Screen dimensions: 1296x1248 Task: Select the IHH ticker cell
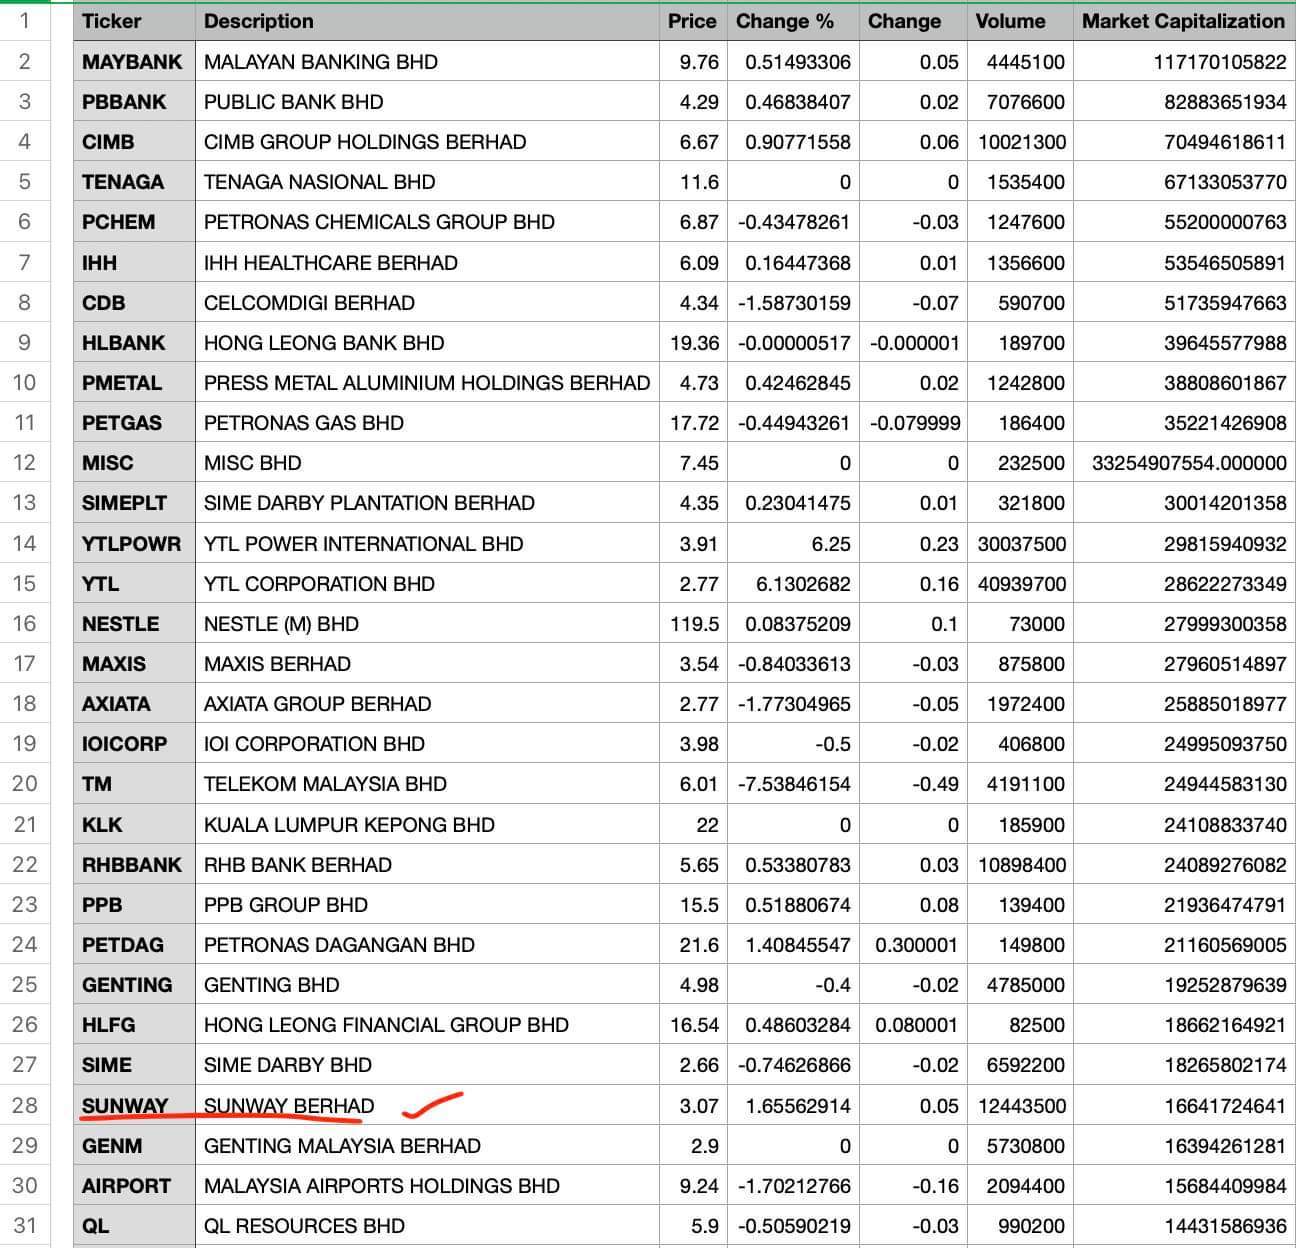point(134,263)
